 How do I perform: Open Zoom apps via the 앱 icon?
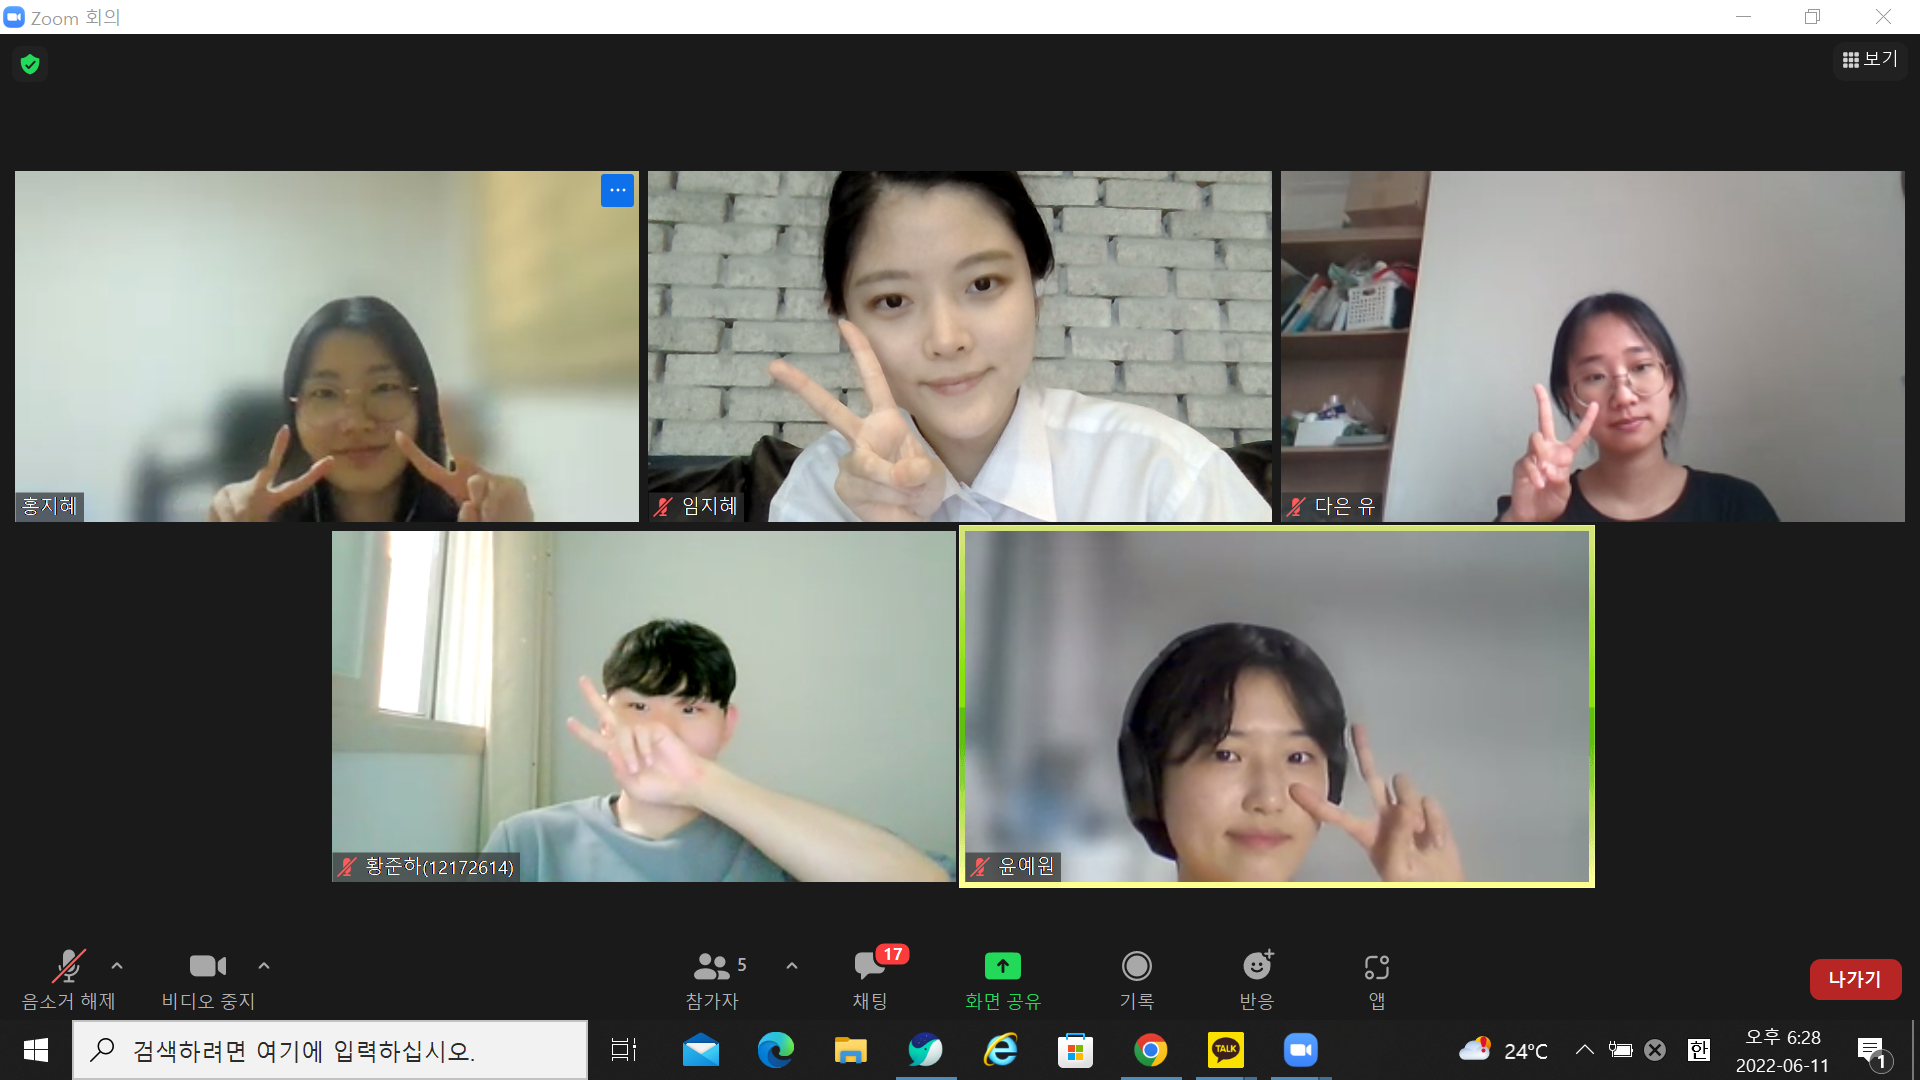[1376, 967]
